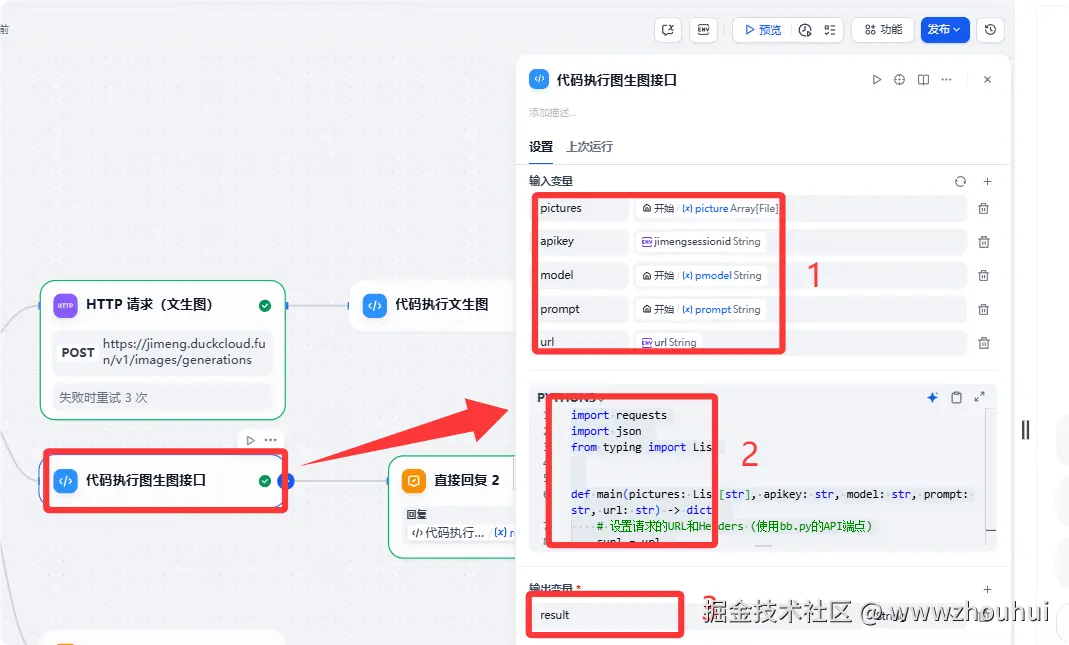
Task: Copy code with the clipboard icon
Action: click(x=957, y=398)
